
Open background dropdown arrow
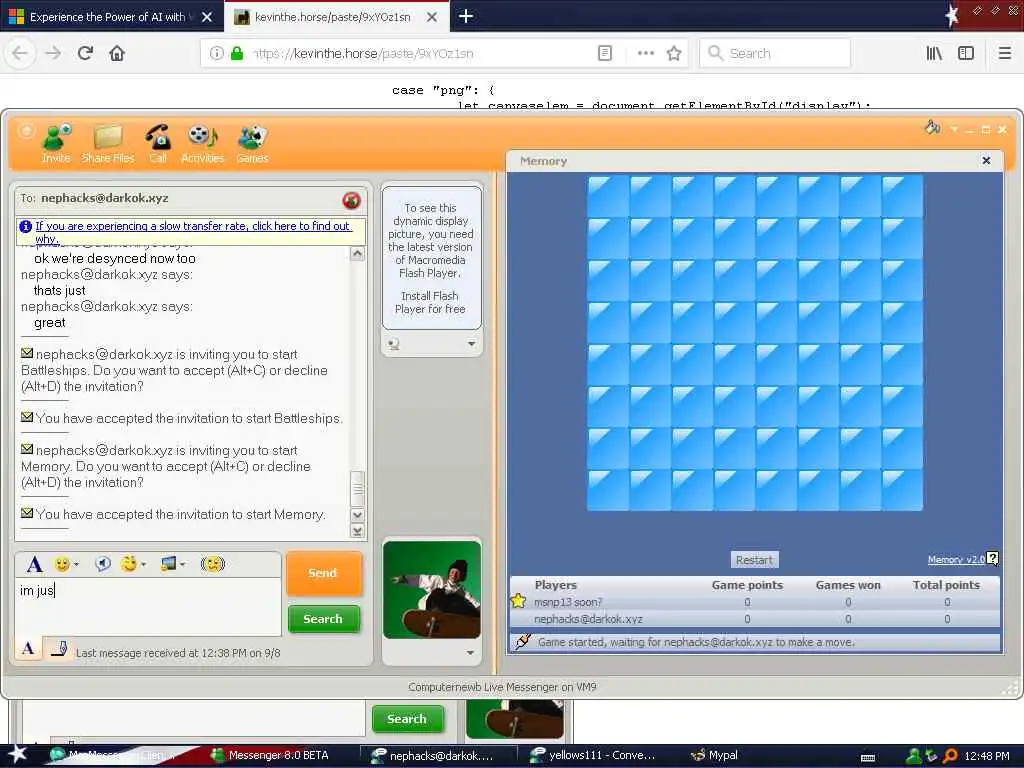tap(183, 564)
